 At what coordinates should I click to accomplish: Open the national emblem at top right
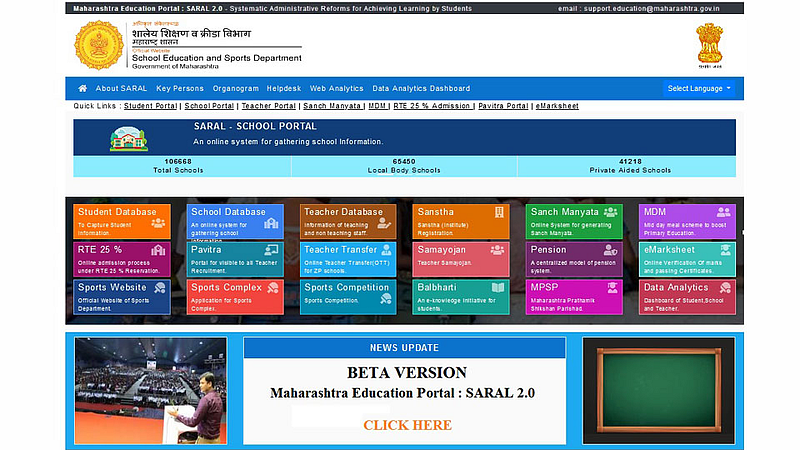coord(709,45)
